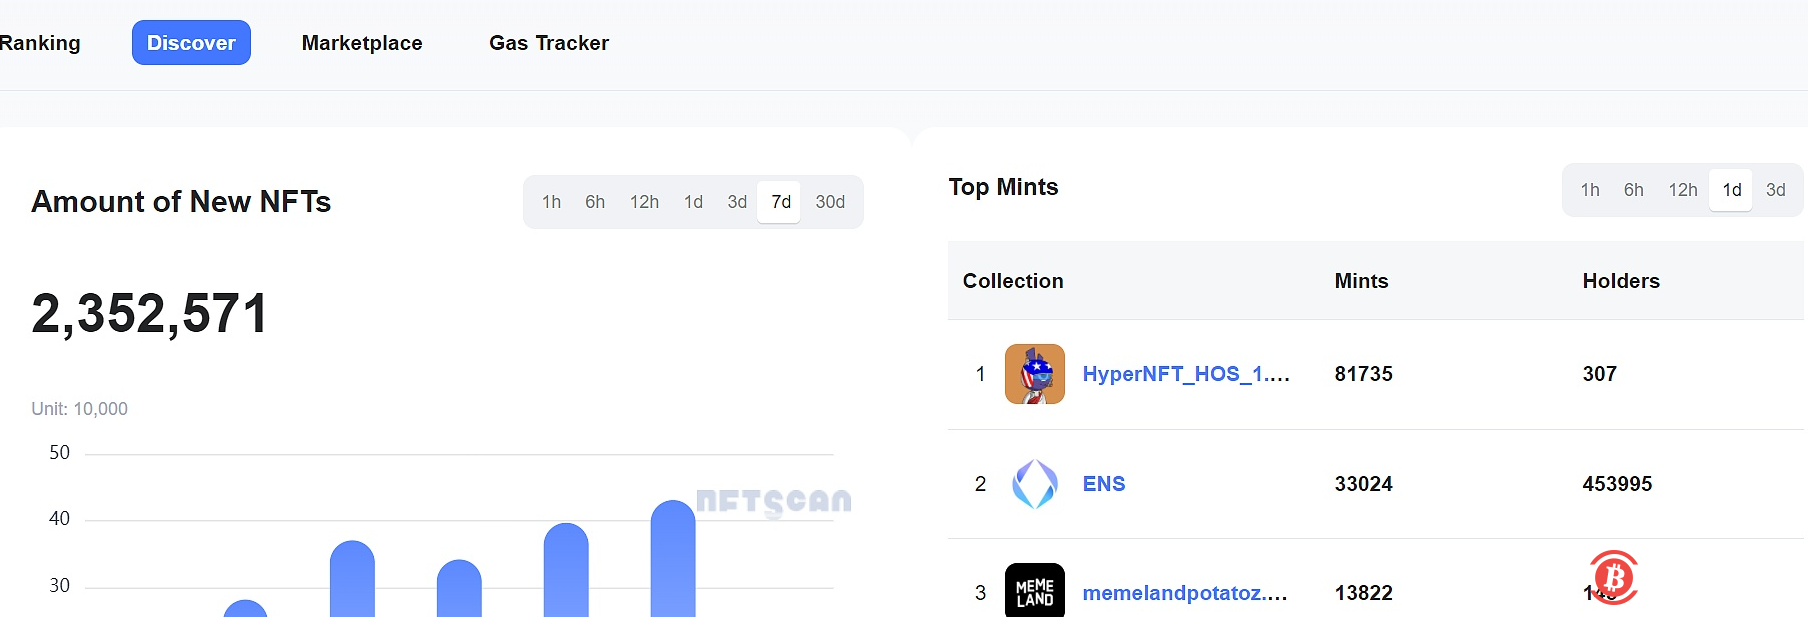Set Top Mints range to 1h
The height and width of the screenshot is (617, 1808).
pyautogui.click(x=1590, y=190)
